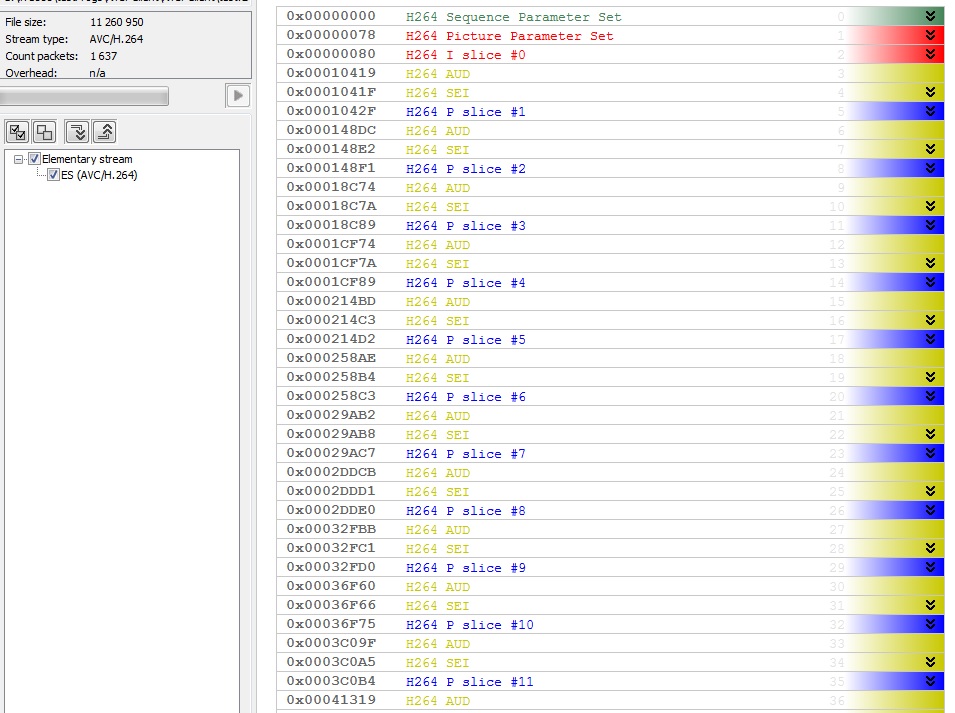
Task: Expand the P slice #11 packet chevron
Action: [930, 681]
